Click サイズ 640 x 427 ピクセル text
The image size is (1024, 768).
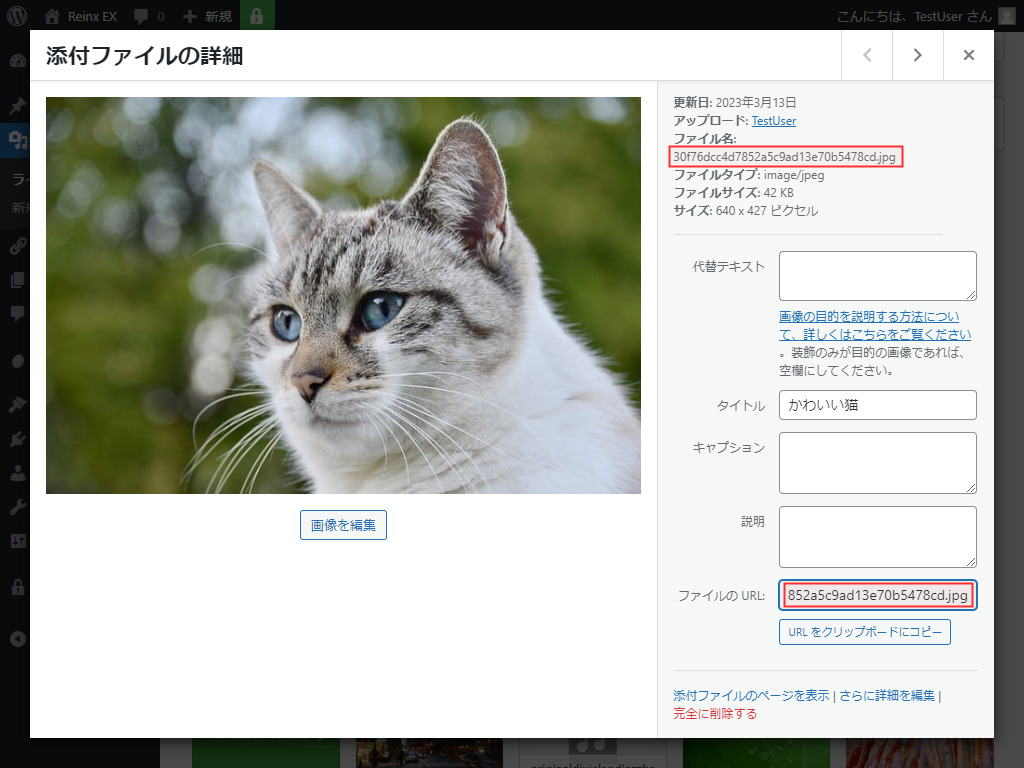pos(746,211)
